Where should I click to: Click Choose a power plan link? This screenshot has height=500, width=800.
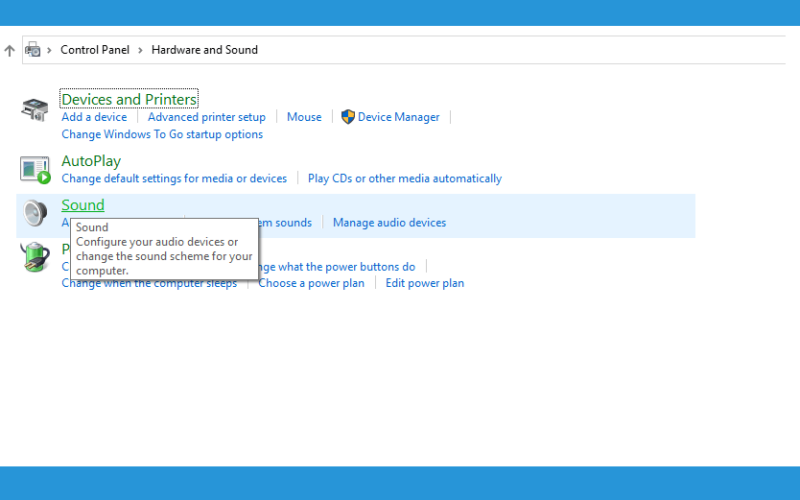(311, 283)
